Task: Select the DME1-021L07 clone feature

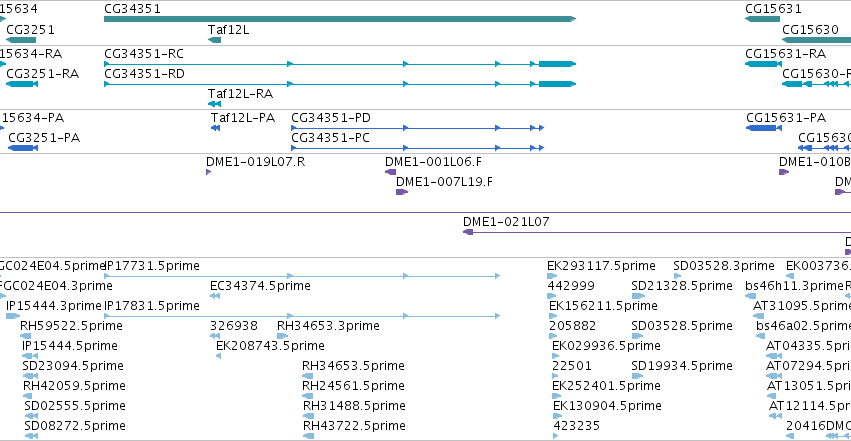Action: pos(657,232)
